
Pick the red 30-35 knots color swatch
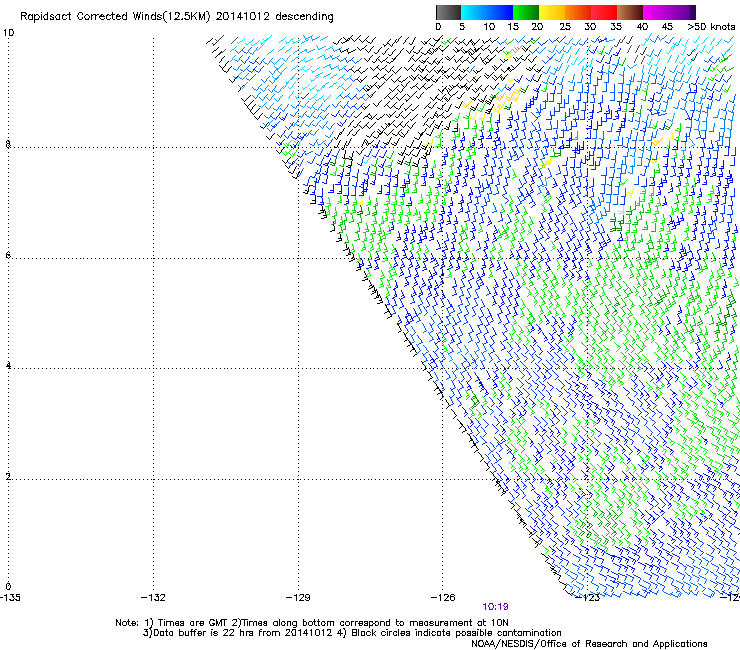pyautogui.click(x=604, y=12)
